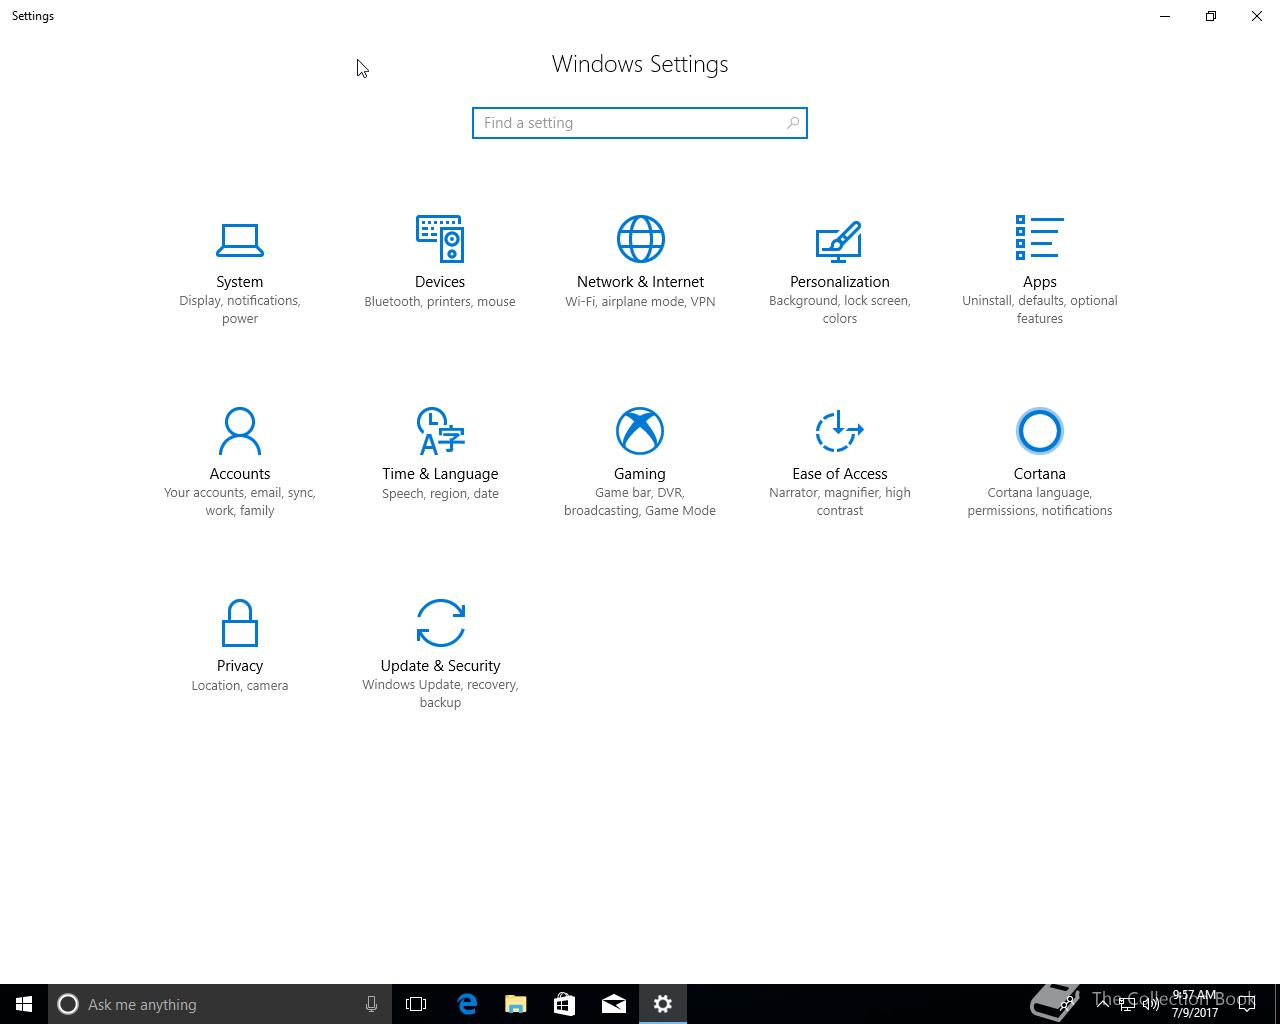
Task: Open Ease of Access dashed clock icon
Action: click(x=839, y=431)
